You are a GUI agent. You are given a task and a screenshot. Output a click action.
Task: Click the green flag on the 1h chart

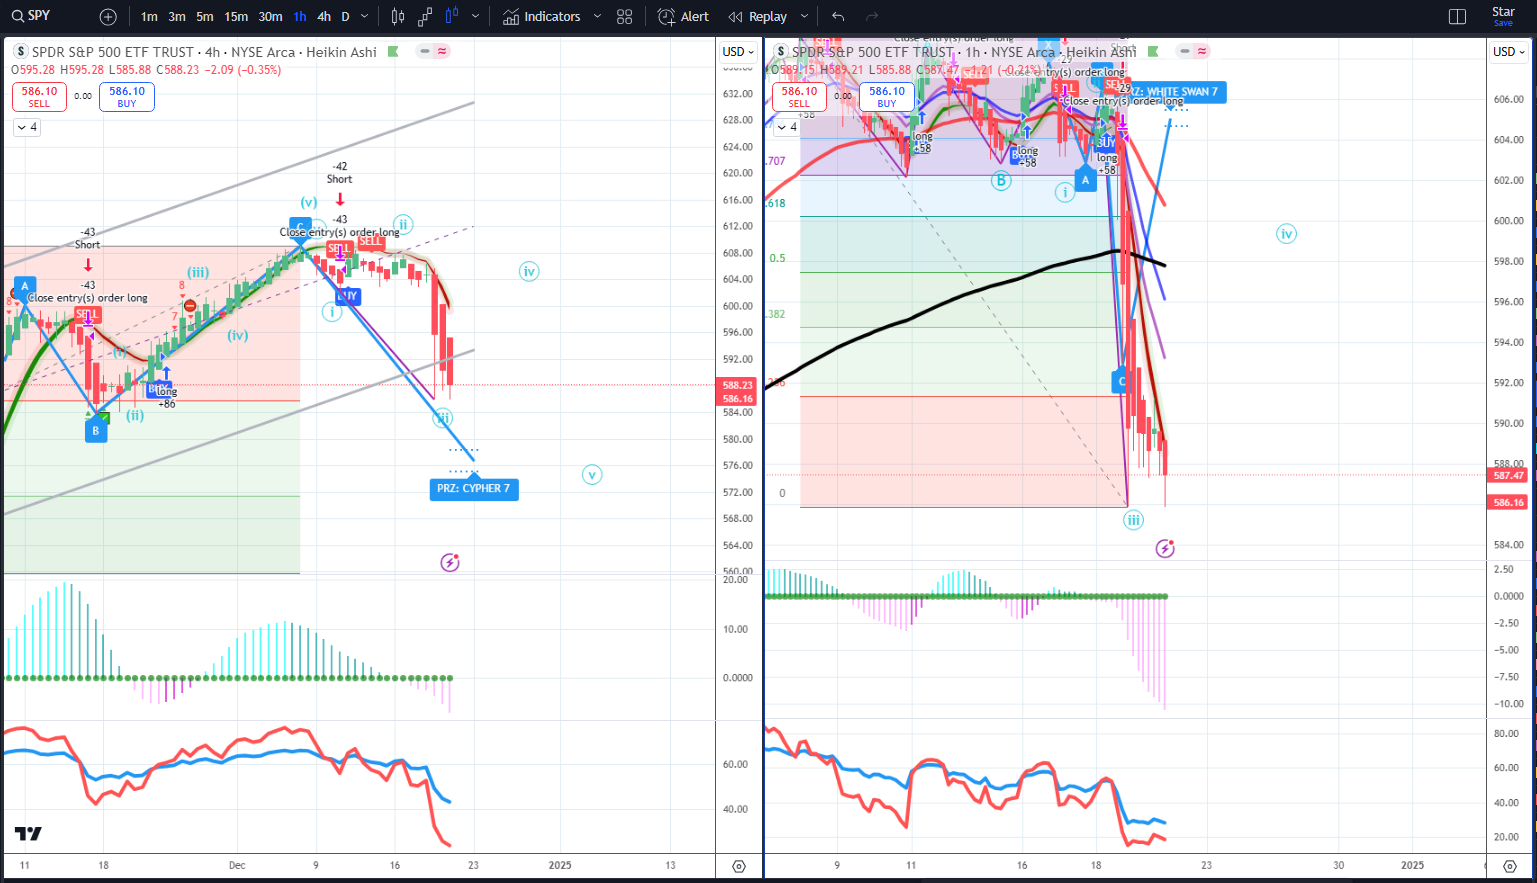coord(1153,52)
